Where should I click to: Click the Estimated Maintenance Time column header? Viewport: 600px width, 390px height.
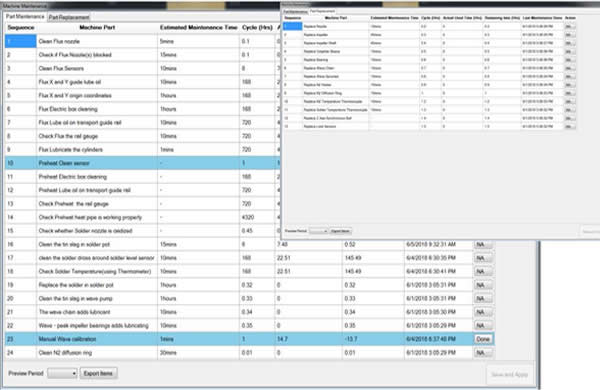click(198, 28)
